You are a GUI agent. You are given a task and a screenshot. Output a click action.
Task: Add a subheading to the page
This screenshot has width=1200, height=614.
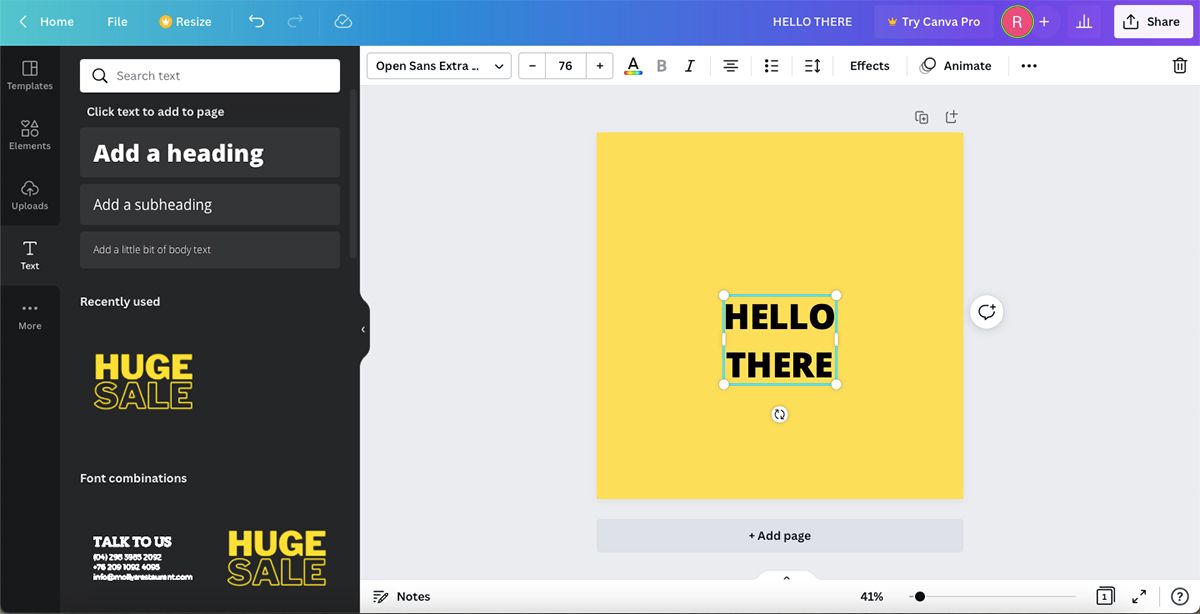pos(210,204)
